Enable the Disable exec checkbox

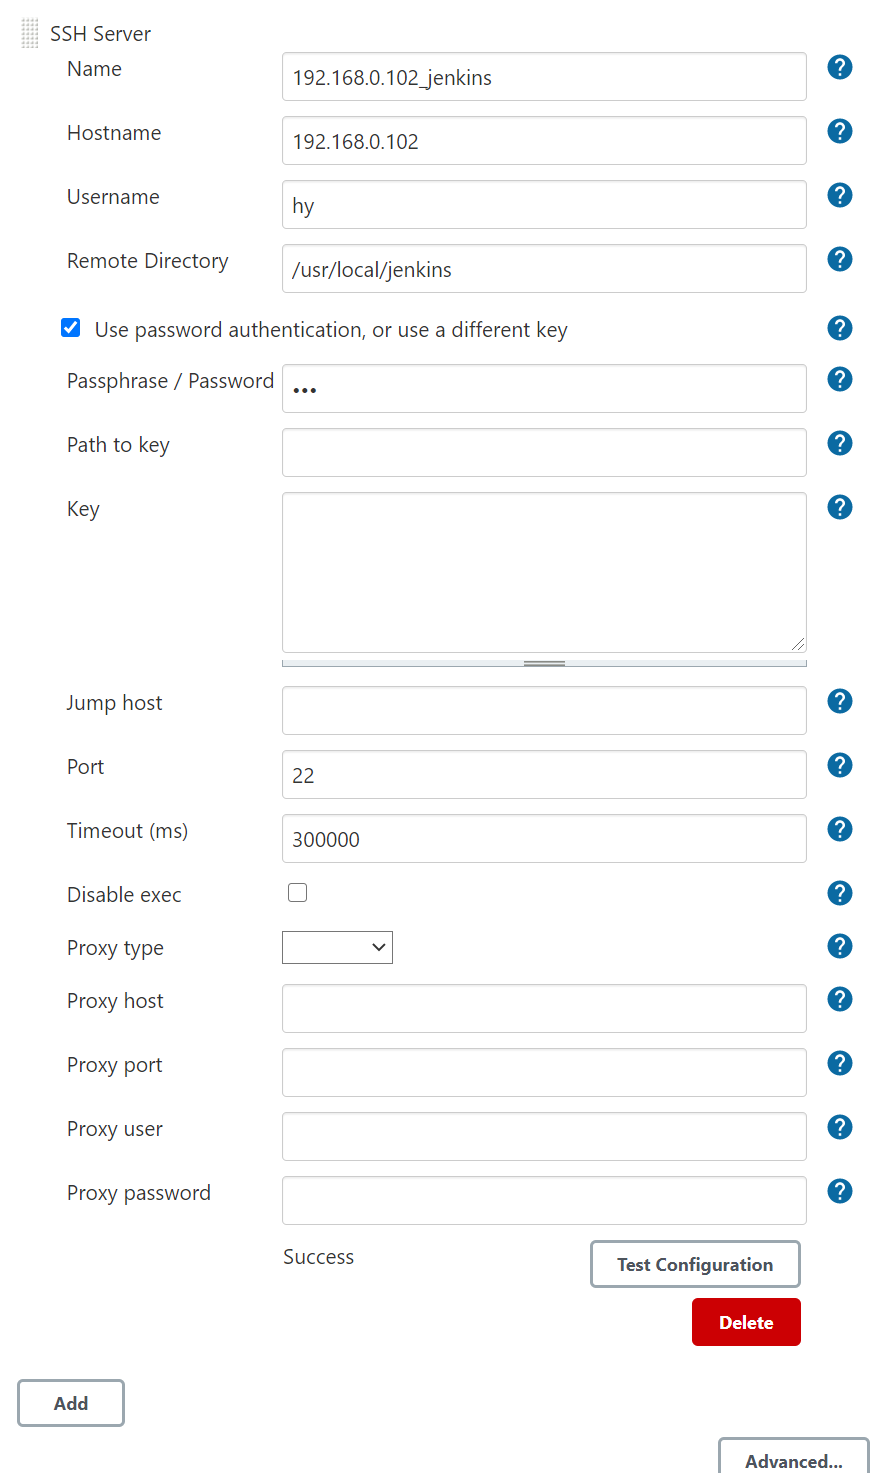(x=298, y=893)
